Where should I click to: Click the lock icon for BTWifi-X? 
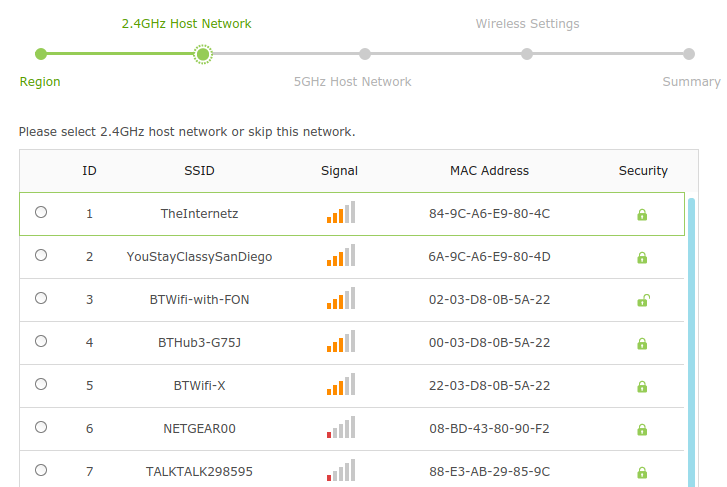pos(642,386)
